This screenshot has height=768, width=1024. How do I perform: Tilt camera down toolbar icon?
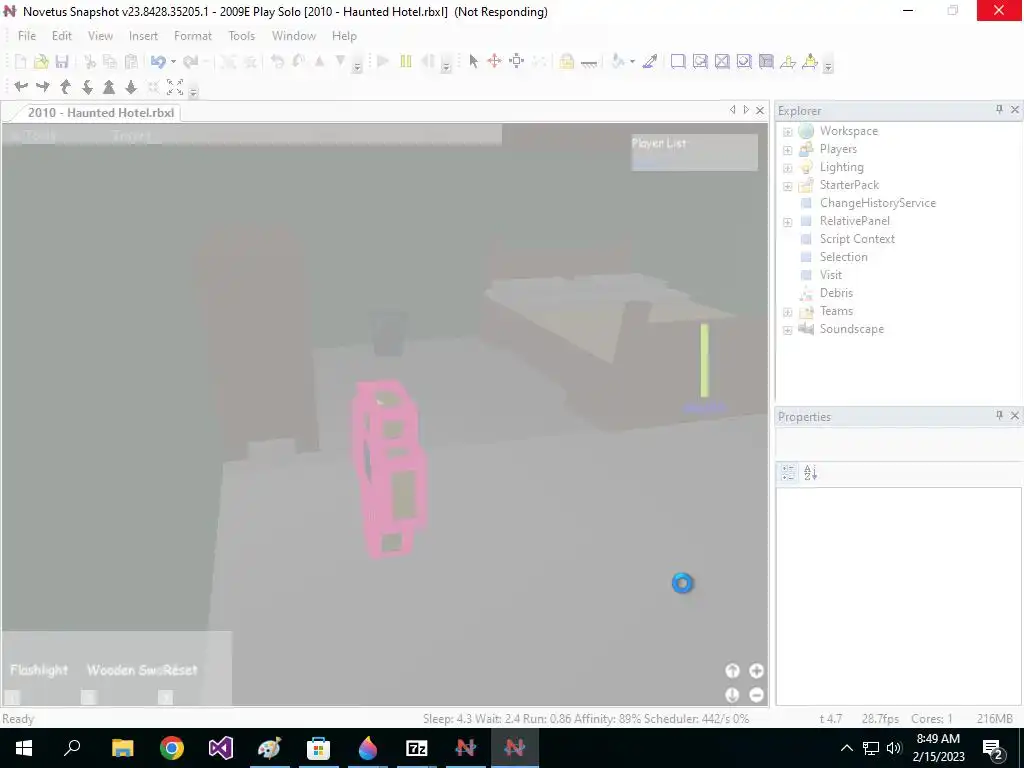click(88, 86)
